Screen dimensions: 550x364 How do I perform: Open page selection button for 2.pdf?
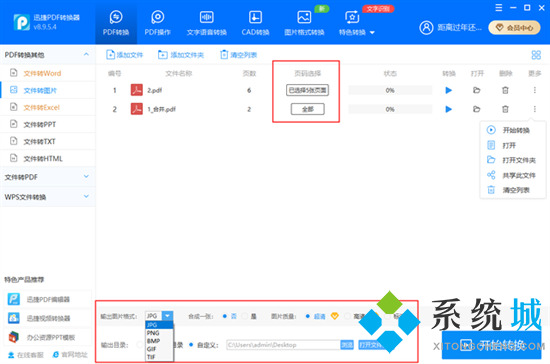pos(308,90)
